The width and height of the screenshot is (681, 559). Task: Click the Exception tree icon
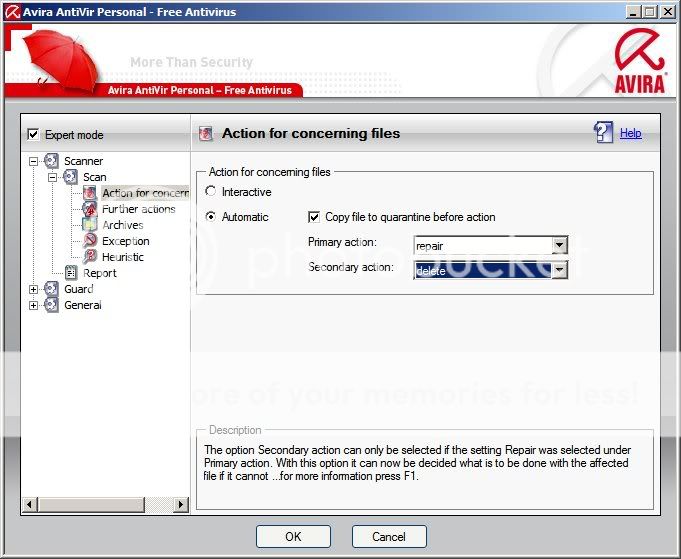89,241
